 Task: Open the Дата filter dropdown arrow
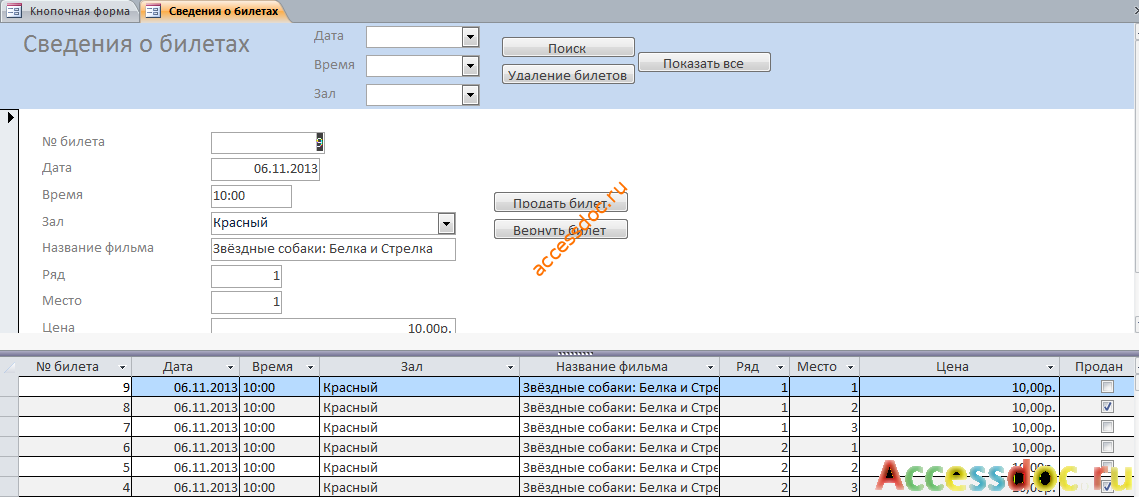[x=470, y=37]
